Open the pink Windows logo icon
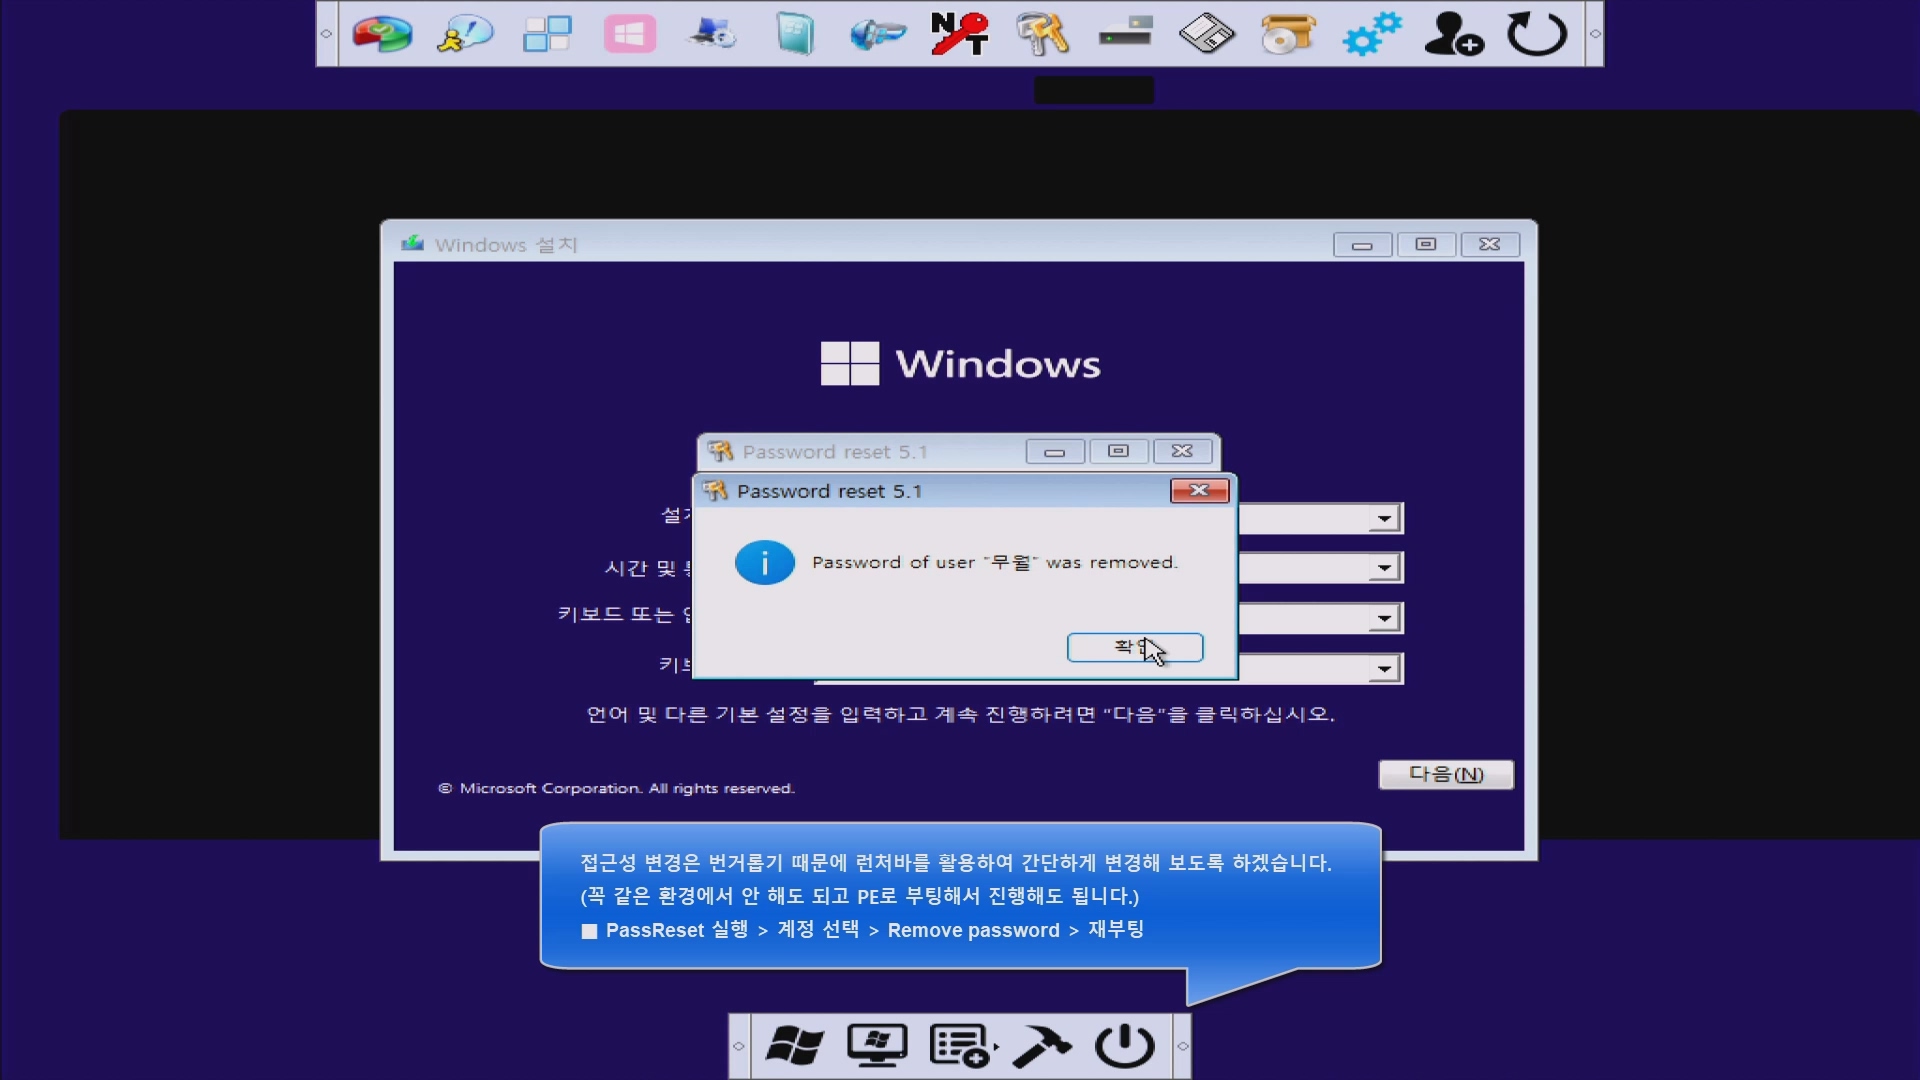This screenshot has width=1920, height=1080. tap(629, 34)
